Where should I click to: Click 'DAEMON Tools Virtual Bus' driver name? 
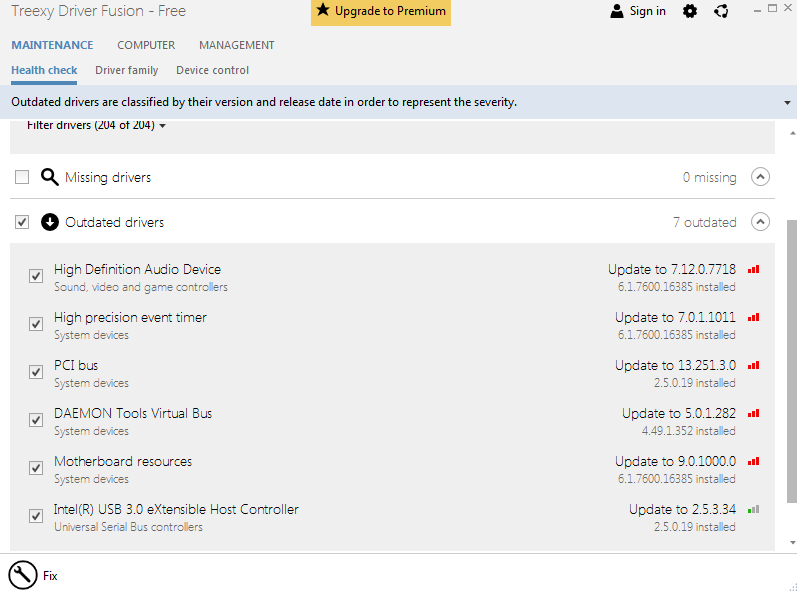133,413
